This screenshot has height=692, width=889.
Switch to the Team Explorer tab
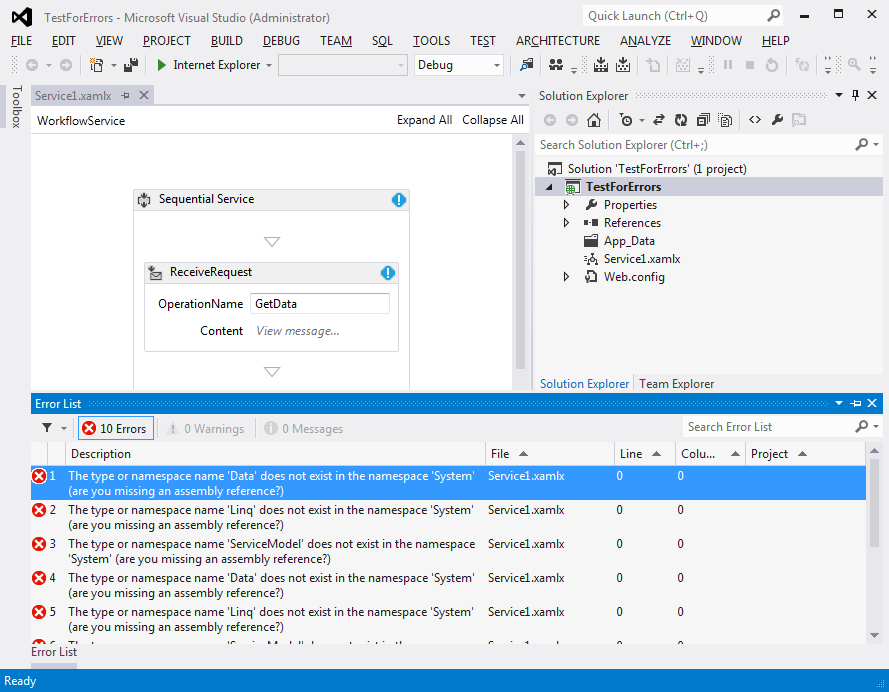(676, 384)
